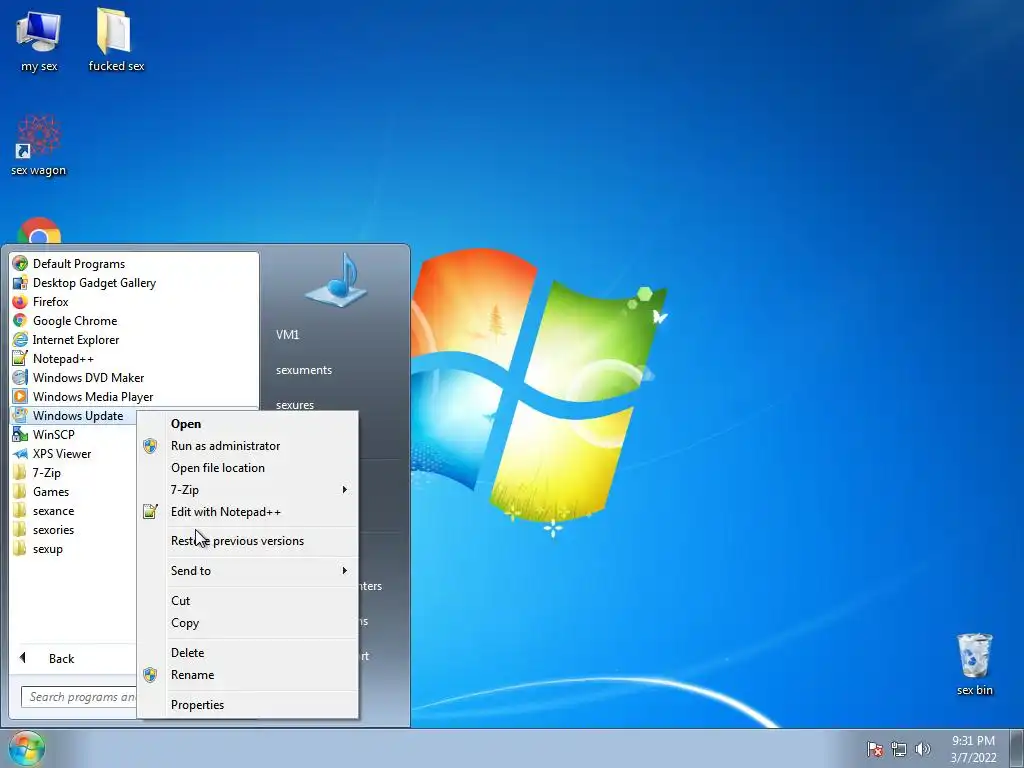Click the Show desktop strip at taskbar end
The height and width of the screenshot is (768, 1024).
(x=1017, y=748)
